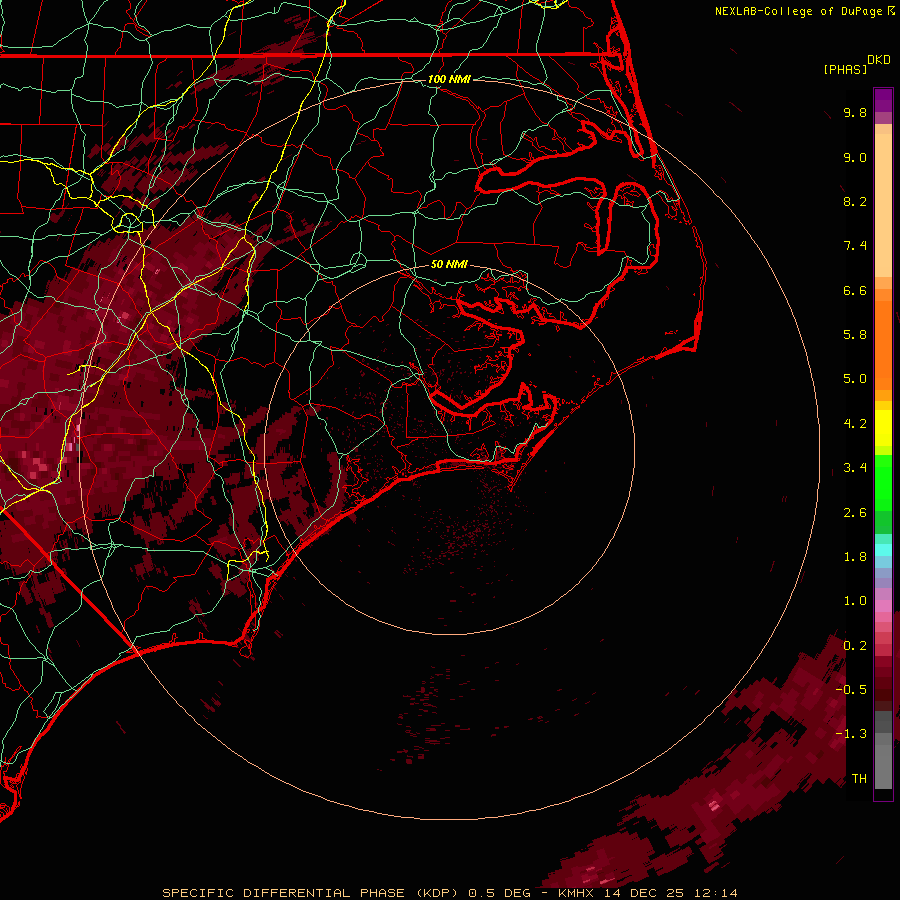Click the [PHAS] unit label

[x=845, y=69]
